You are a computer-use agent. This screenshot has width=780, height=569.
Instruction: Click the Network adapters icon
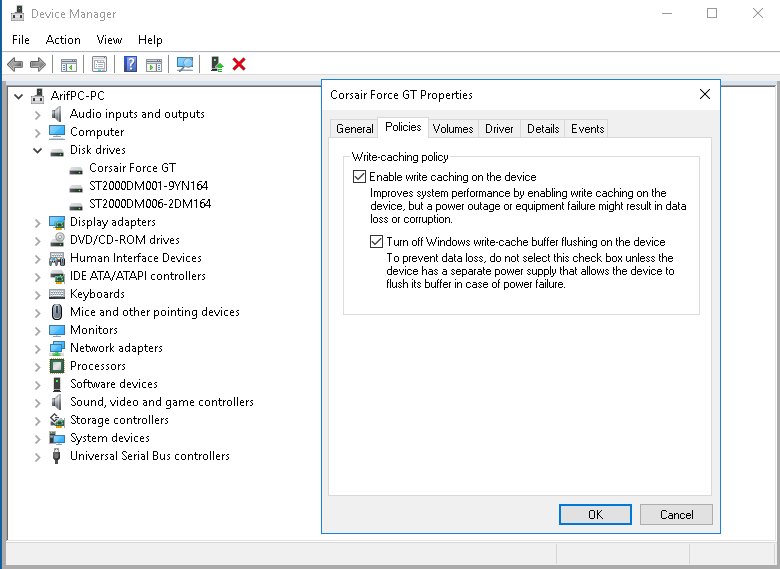[57, 348]
